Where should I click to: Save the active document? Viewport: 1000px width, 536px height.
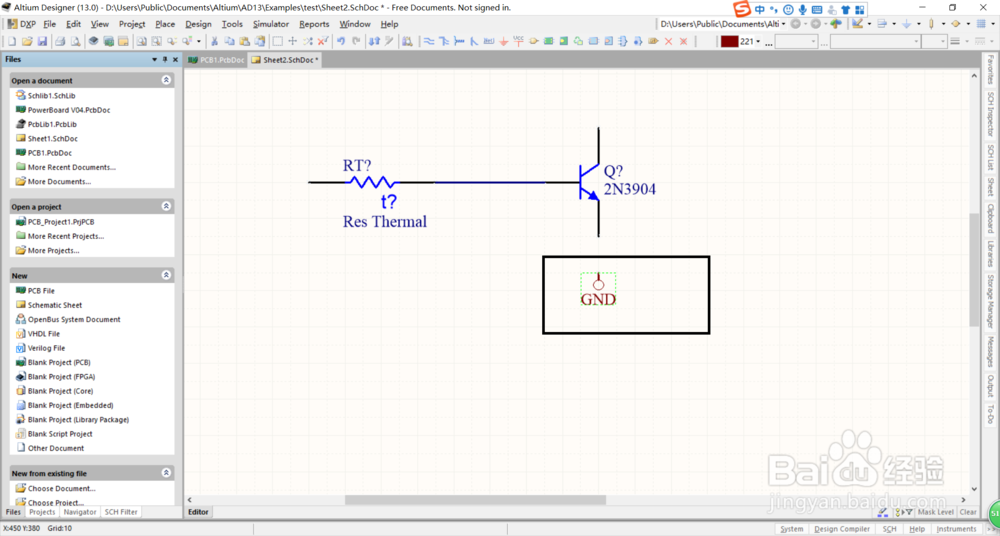click(x=42, y=41)
